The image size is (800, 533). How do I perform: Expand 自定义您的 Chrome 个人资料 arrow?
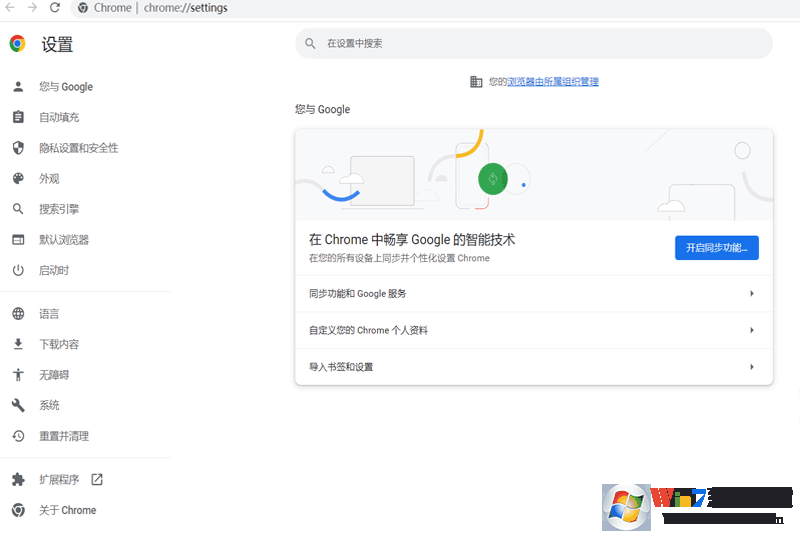pos(752,330)
